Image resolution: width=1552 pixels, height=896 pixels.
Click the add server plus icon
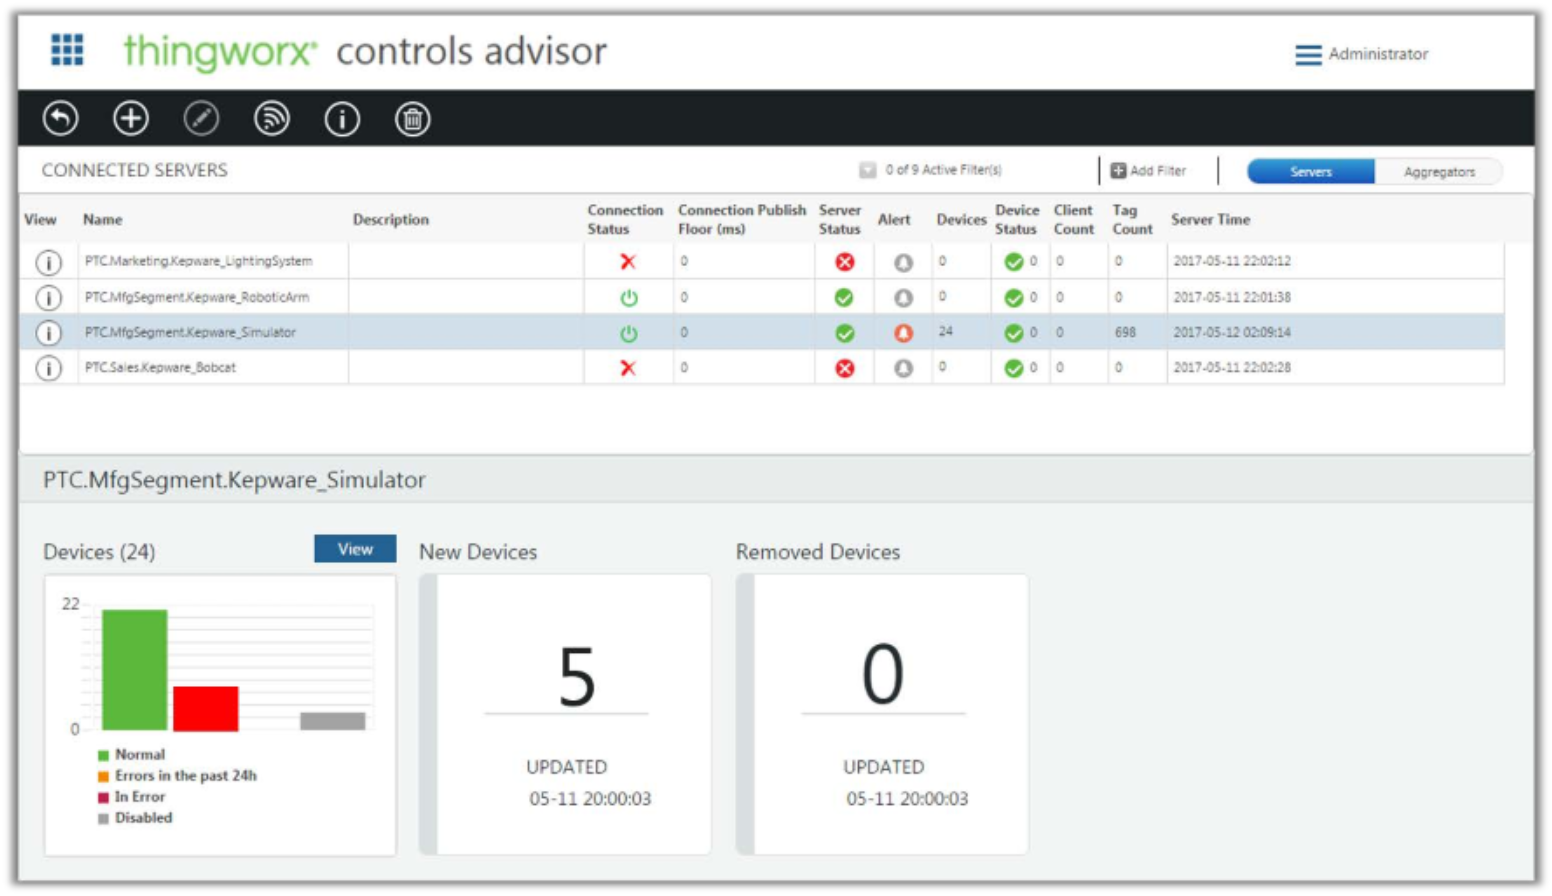pos(131,119)
